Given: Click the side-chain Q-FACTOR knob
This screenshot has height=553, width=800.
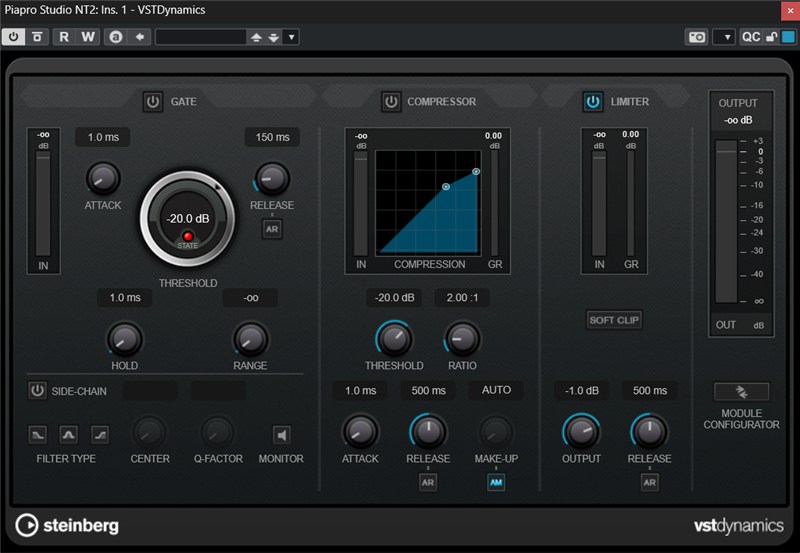Looking at the screenshot, I should coord(218,433).
